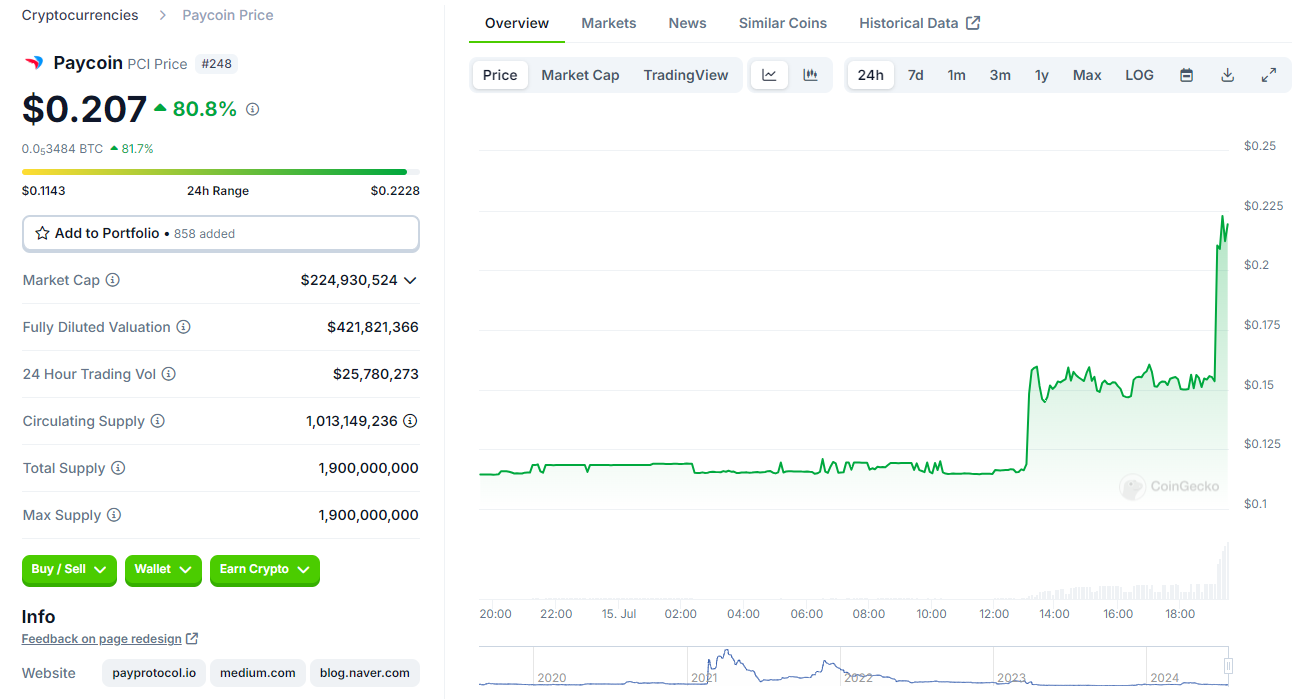Select the Price chart toggle

[x=500, y=75]
